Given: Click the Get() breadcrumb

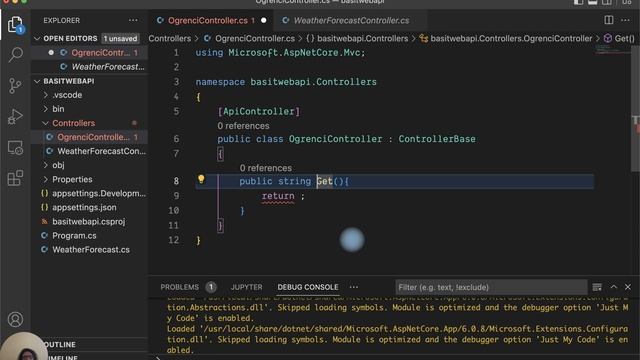Looking at the screenshot, I should click(624, 39).
